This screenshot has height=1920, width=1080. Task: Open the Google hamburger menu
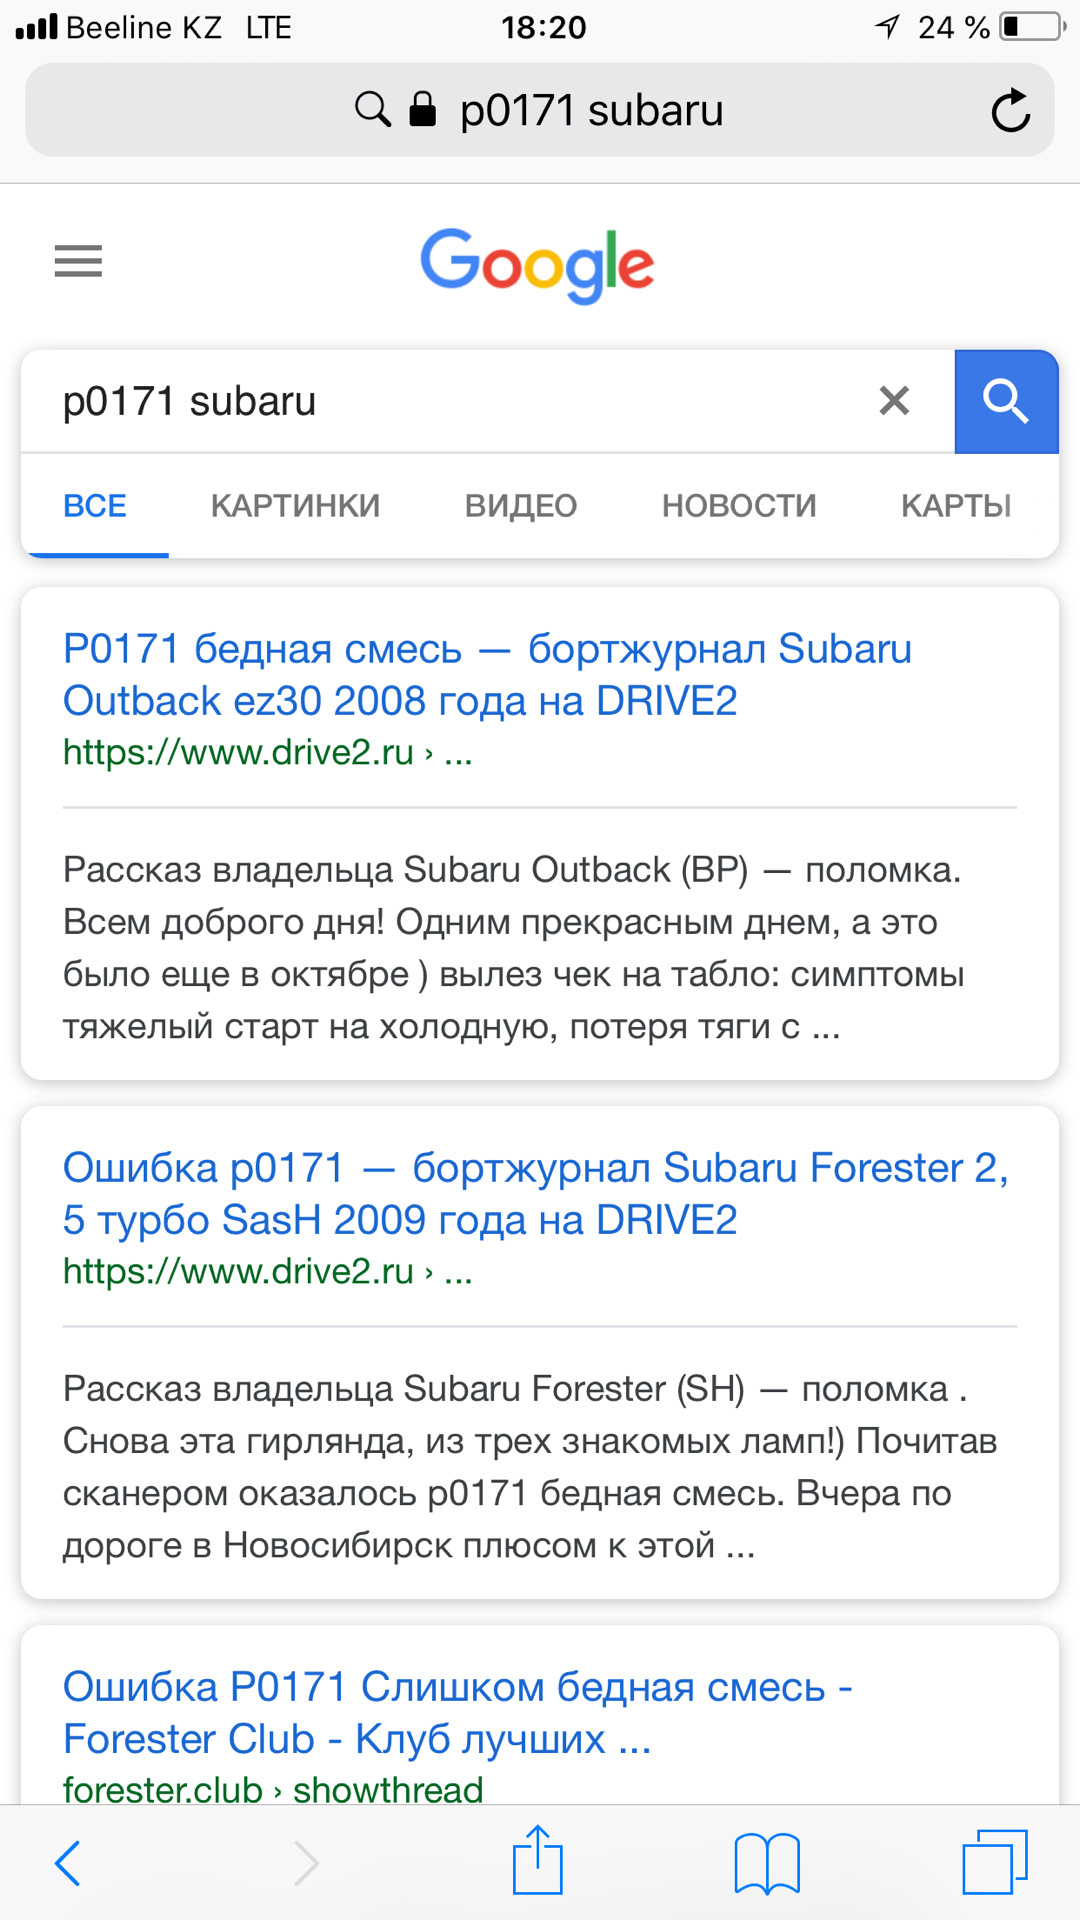[78, 262]
